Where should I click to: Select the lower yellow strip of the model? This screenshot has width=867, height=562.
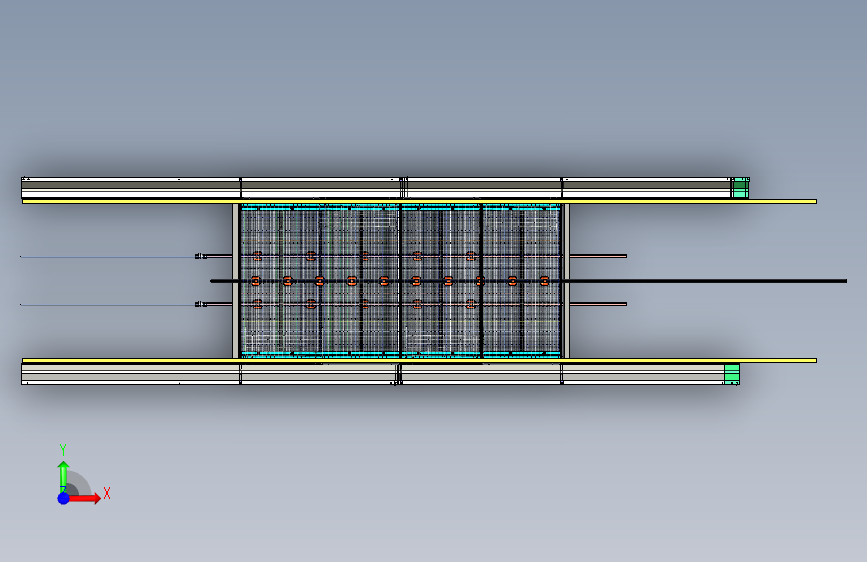[x=419, y=361]
